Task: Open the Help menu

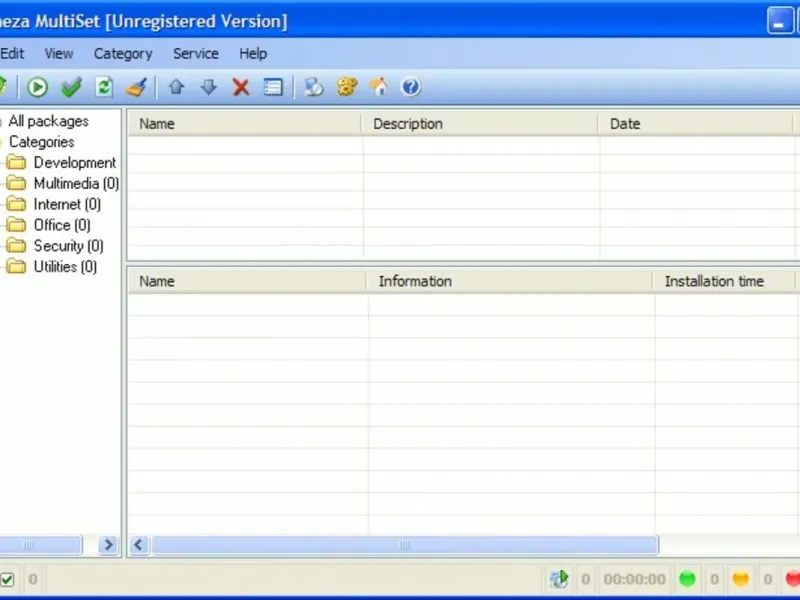Action: click(x=253, y=54)
